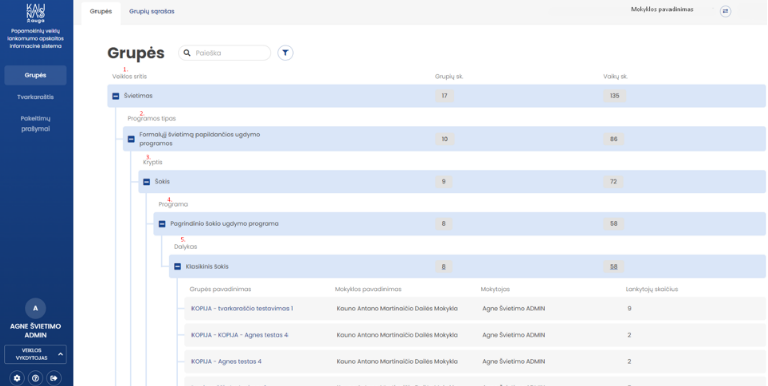
Task: Collapse the Šokis direction row
Action: point(146,182)
